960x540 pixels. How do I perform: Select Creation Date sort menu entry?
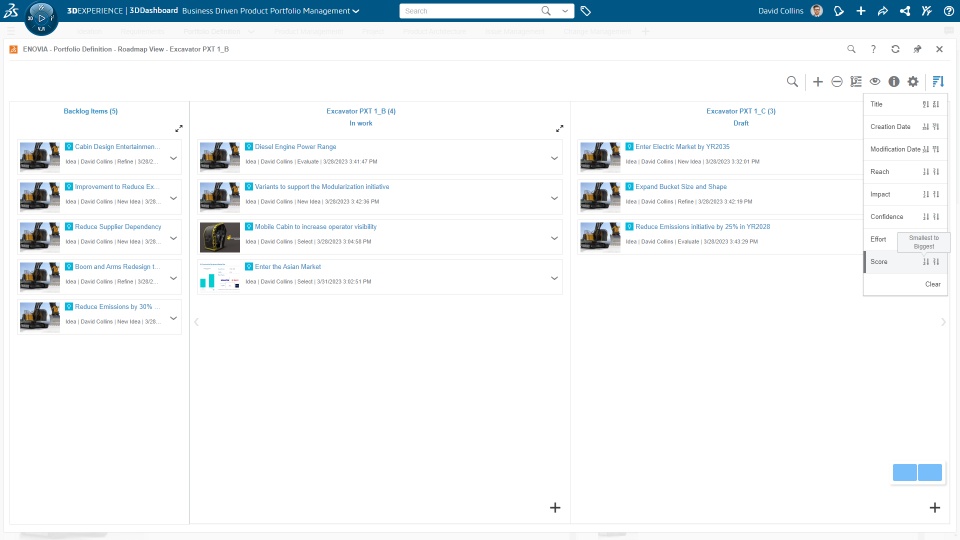click(x=890, y=127)
